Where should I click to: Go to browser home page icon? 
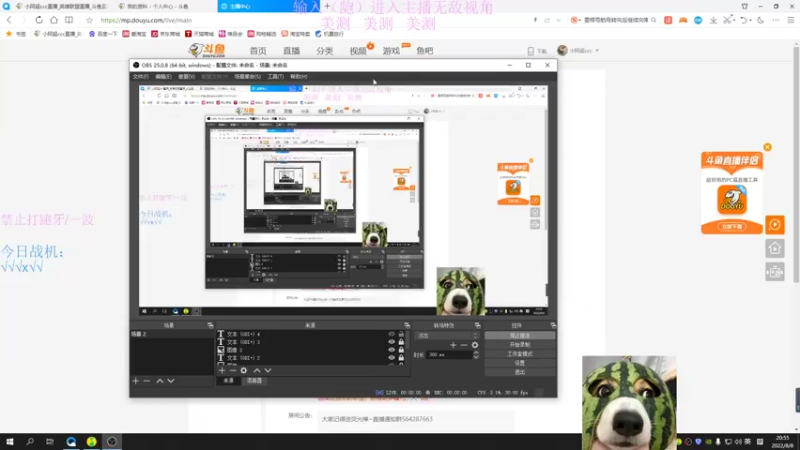tap(54, 20)
